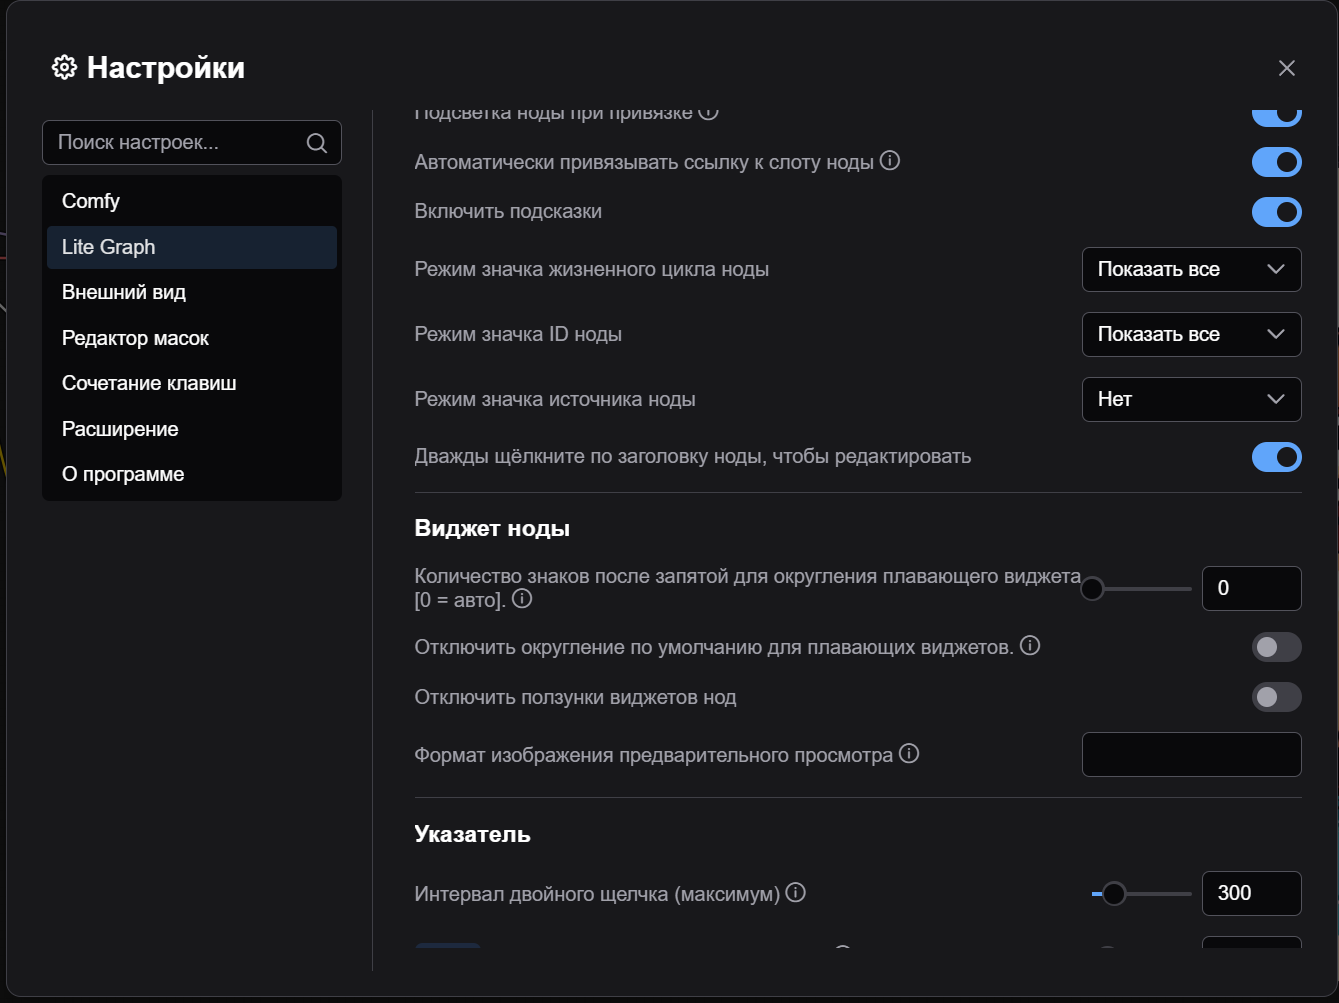Click info icon next to 'Интервал двойного щелчка'

coord(795,893)
